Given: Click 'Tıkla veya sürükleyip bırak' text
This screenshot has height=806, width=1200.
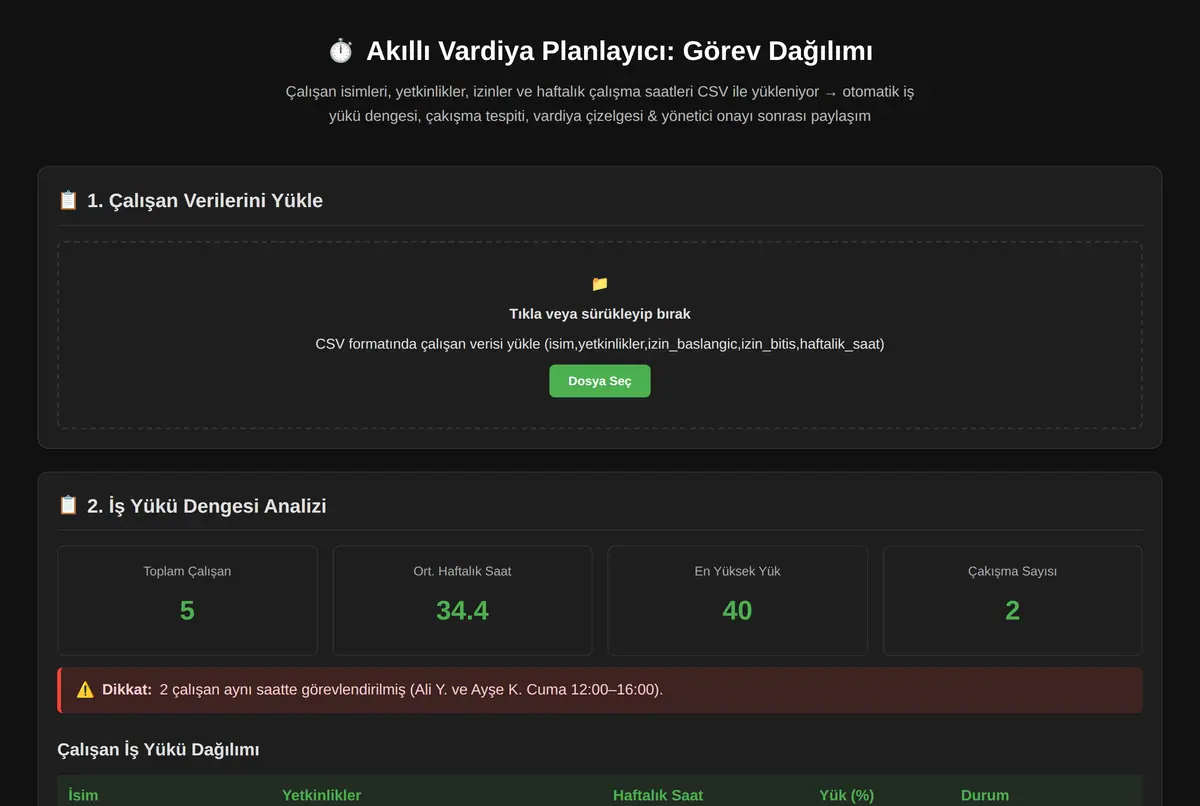Looking at the screenshot, I should click(x=600, y=314).
